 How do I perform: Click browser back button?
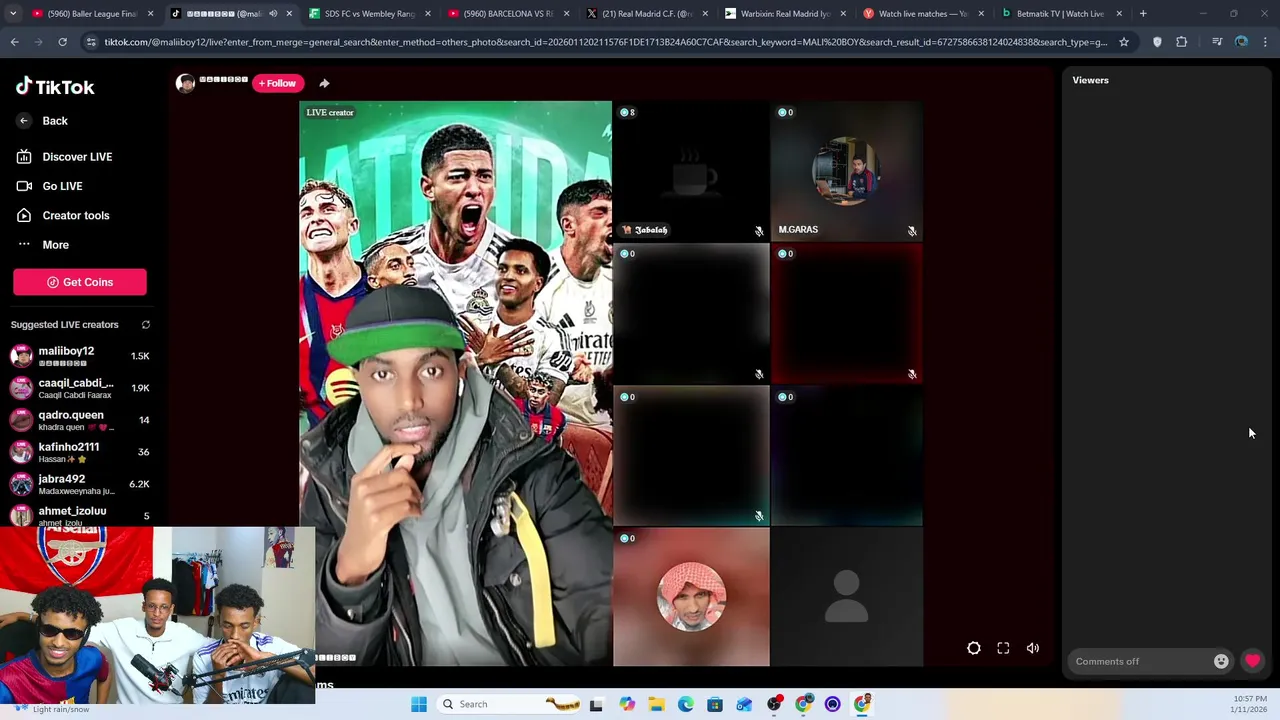click(x=14, y=42)
